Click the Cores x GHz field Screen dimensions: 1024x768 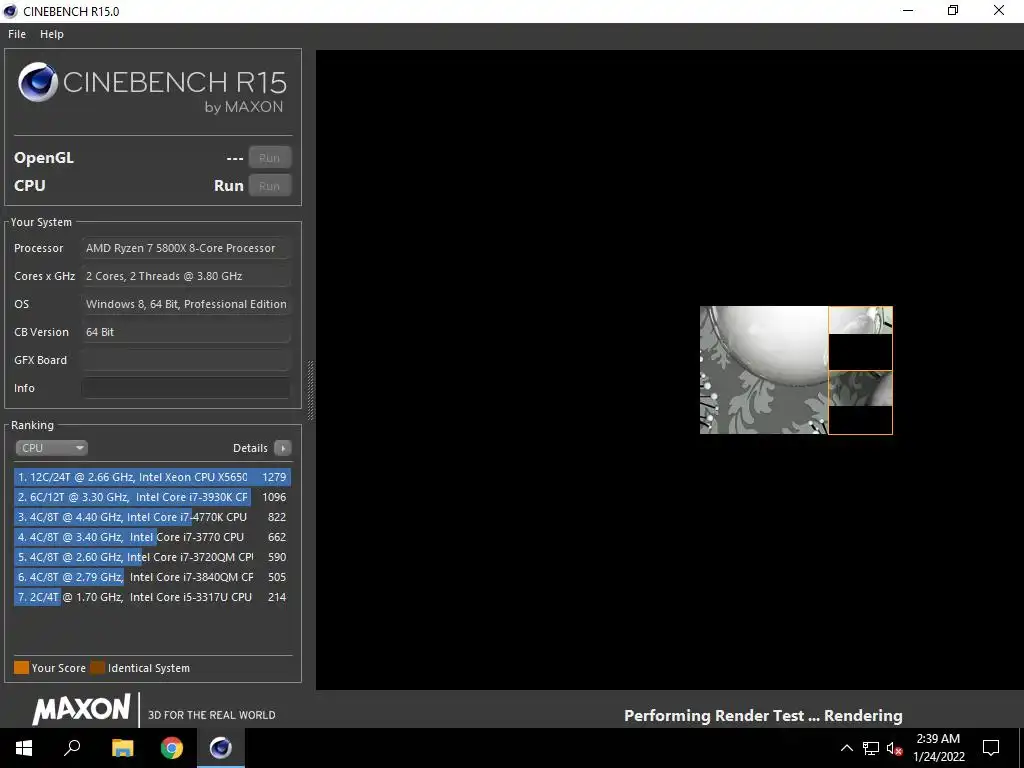pyautogui.click(x=186, y=276)
